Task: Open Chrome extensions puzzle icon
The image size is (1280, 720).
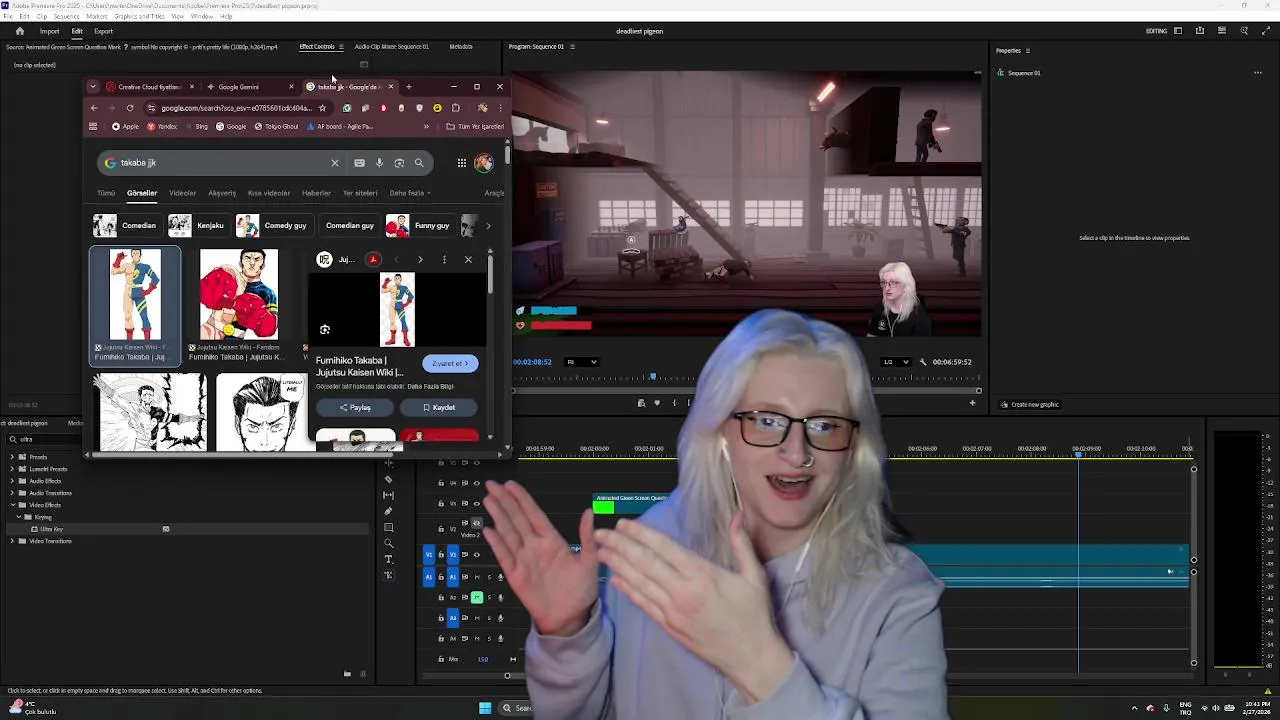Action: 456,108
